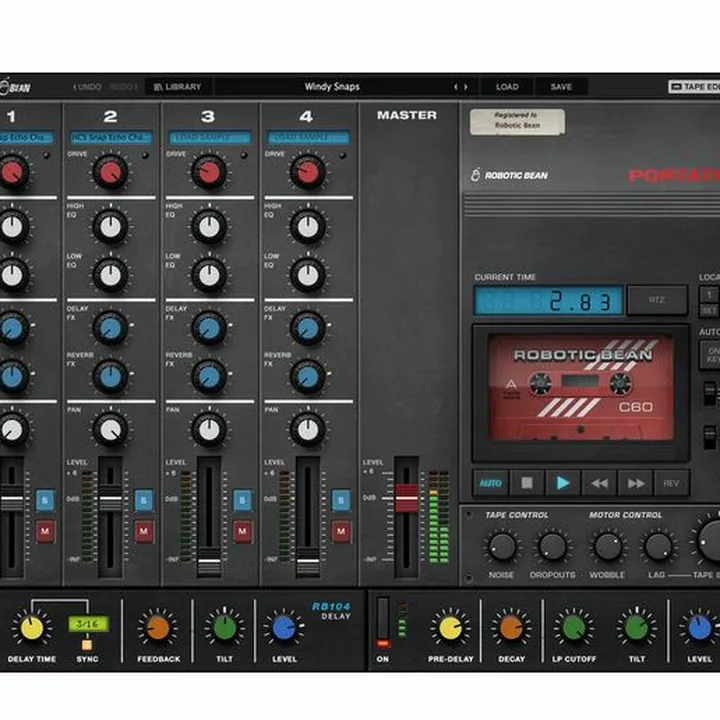Click channel 3 Delay FX knob

tap(209, 328)
